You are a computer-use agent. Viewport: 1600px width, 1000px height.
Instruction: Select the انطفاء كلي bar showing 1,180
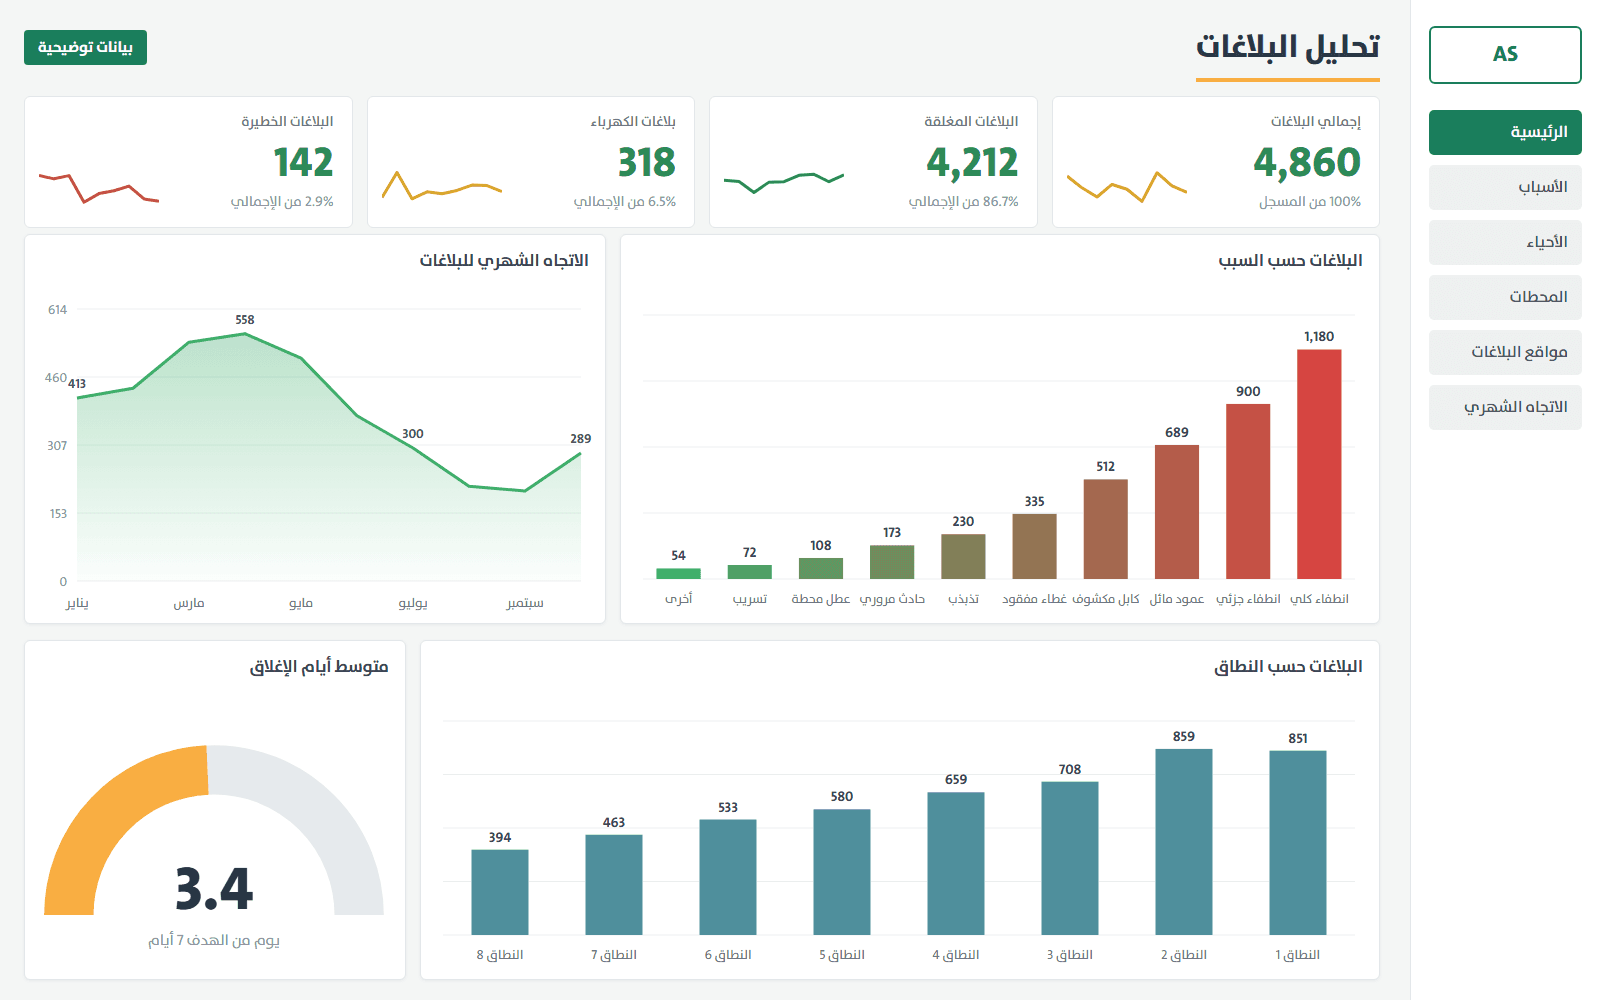(x=1319, y=464)
